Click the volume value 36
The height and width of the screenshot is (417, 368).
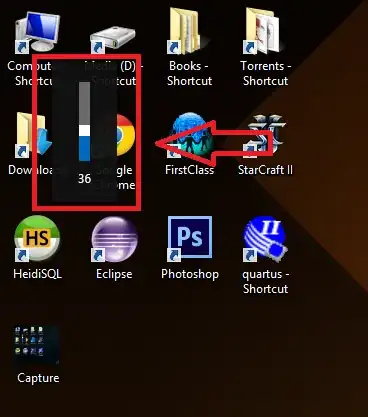click(84, 179)
